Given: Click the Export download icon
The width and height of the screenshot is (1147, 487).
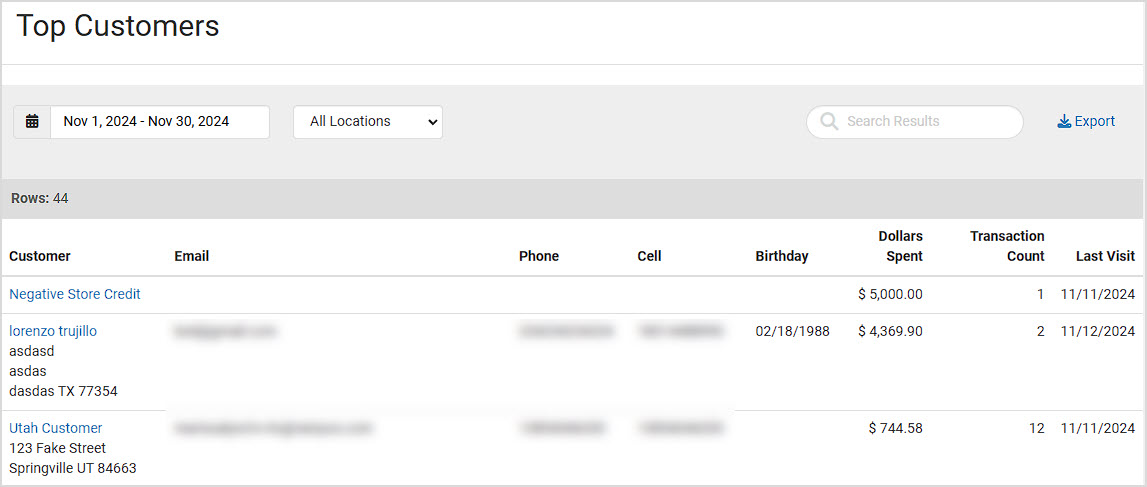Looking at the screenshot, I should click(x=1064, y=121).
